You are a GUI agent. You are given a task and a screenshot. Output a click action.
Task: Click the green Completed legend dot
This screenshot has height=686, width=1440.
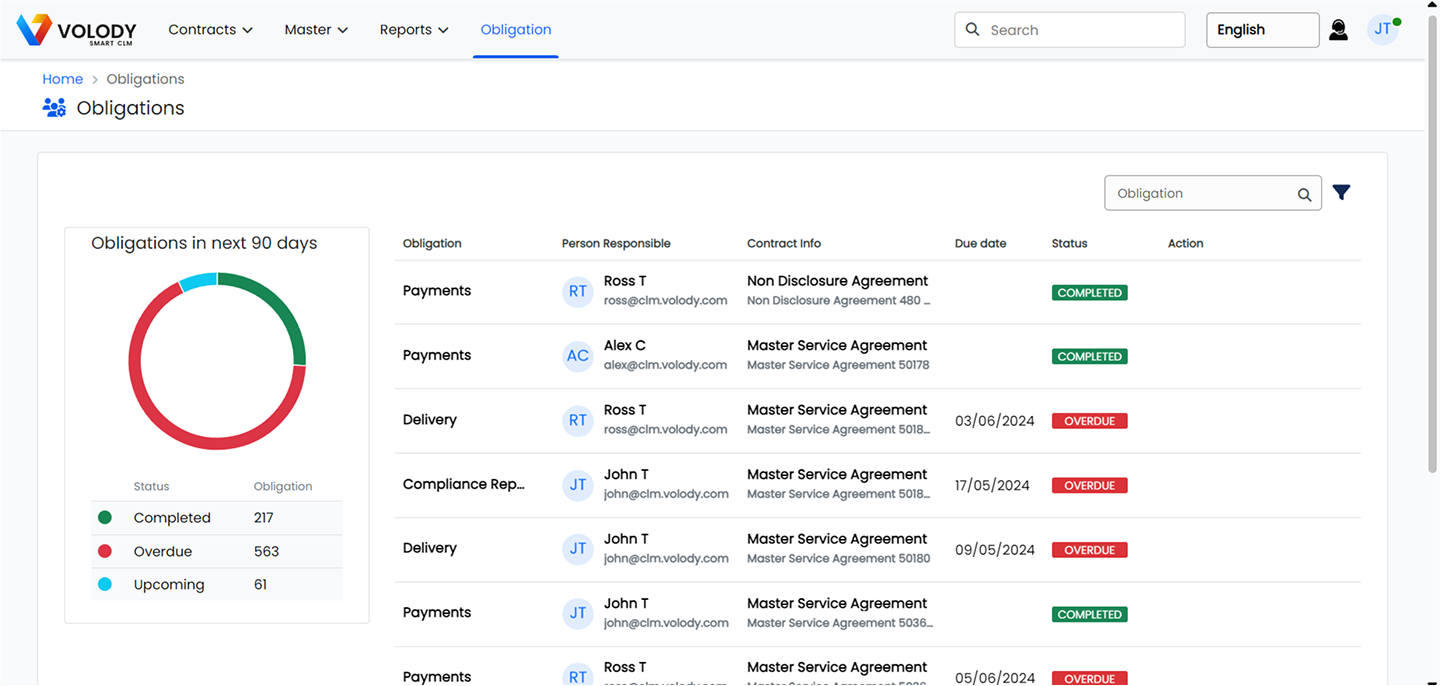click(x=105, y=518)
